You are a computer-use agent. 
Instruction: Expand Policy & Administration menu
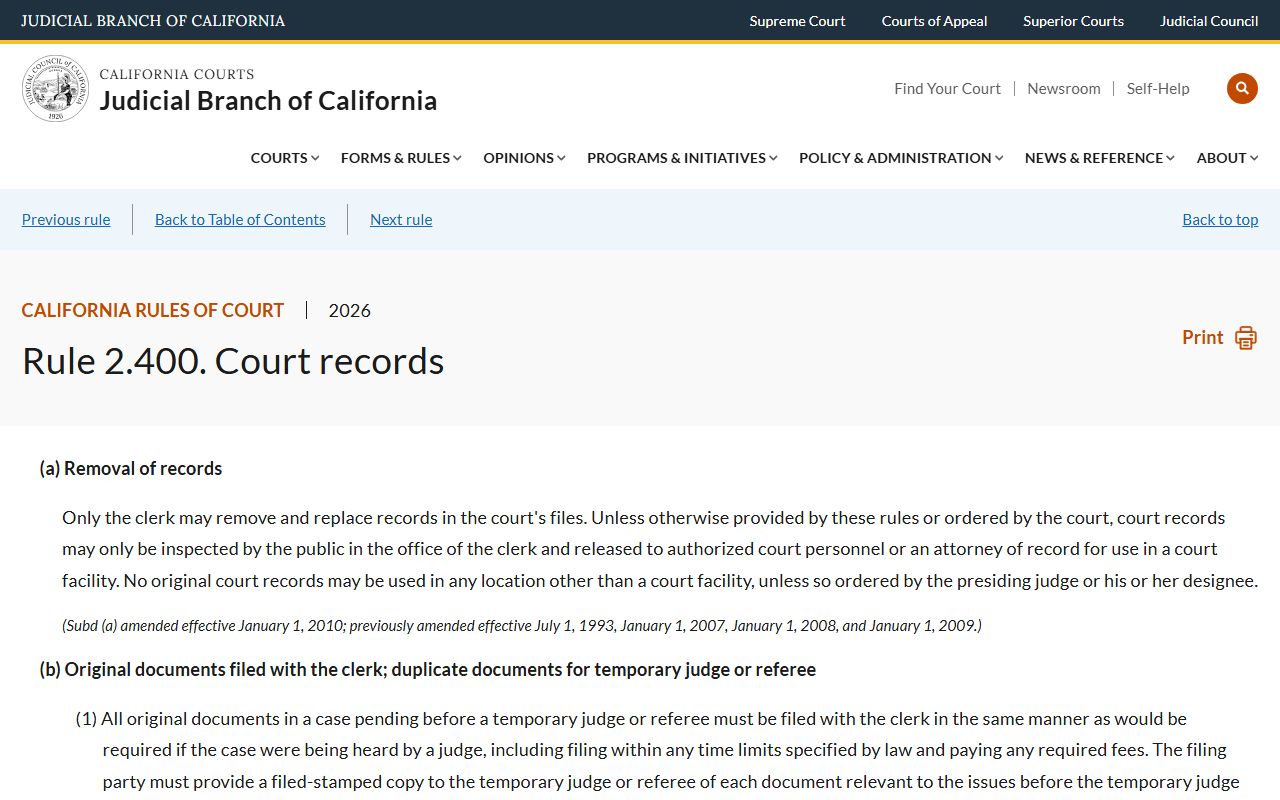pos(901,158)
